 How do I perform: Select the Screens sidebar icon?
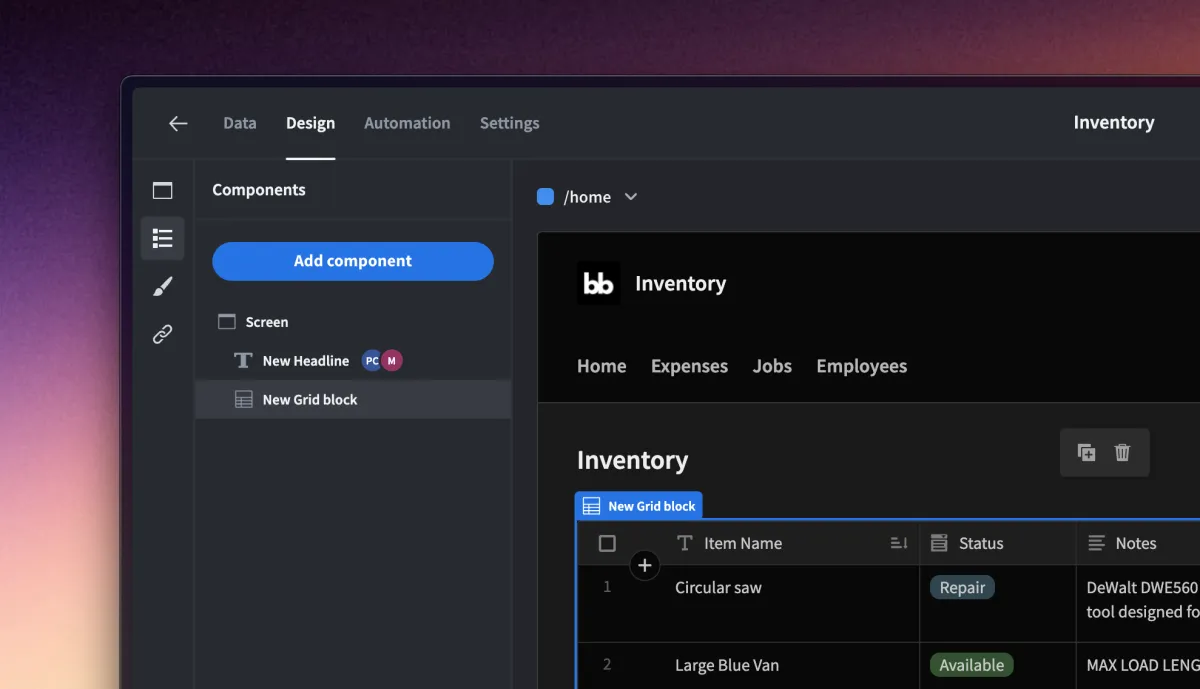click(162, 190)
